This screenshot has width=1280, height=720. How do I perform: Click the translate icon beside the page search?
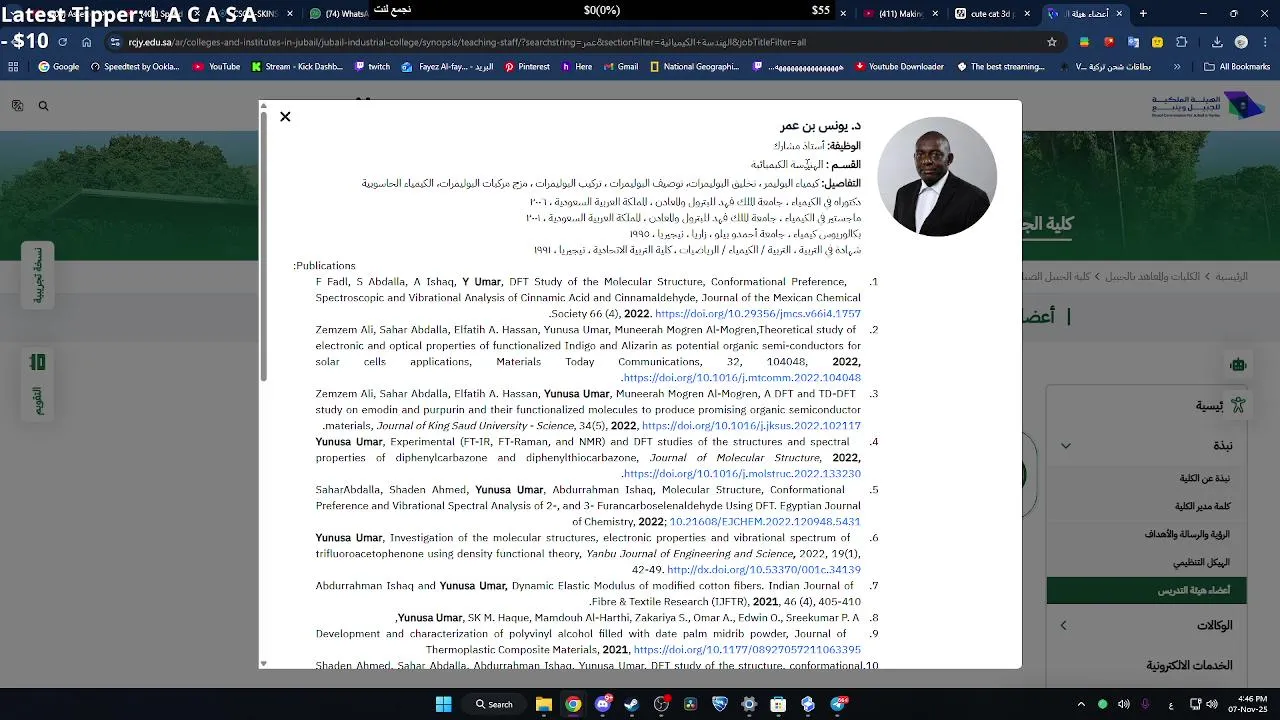point(17,106)
